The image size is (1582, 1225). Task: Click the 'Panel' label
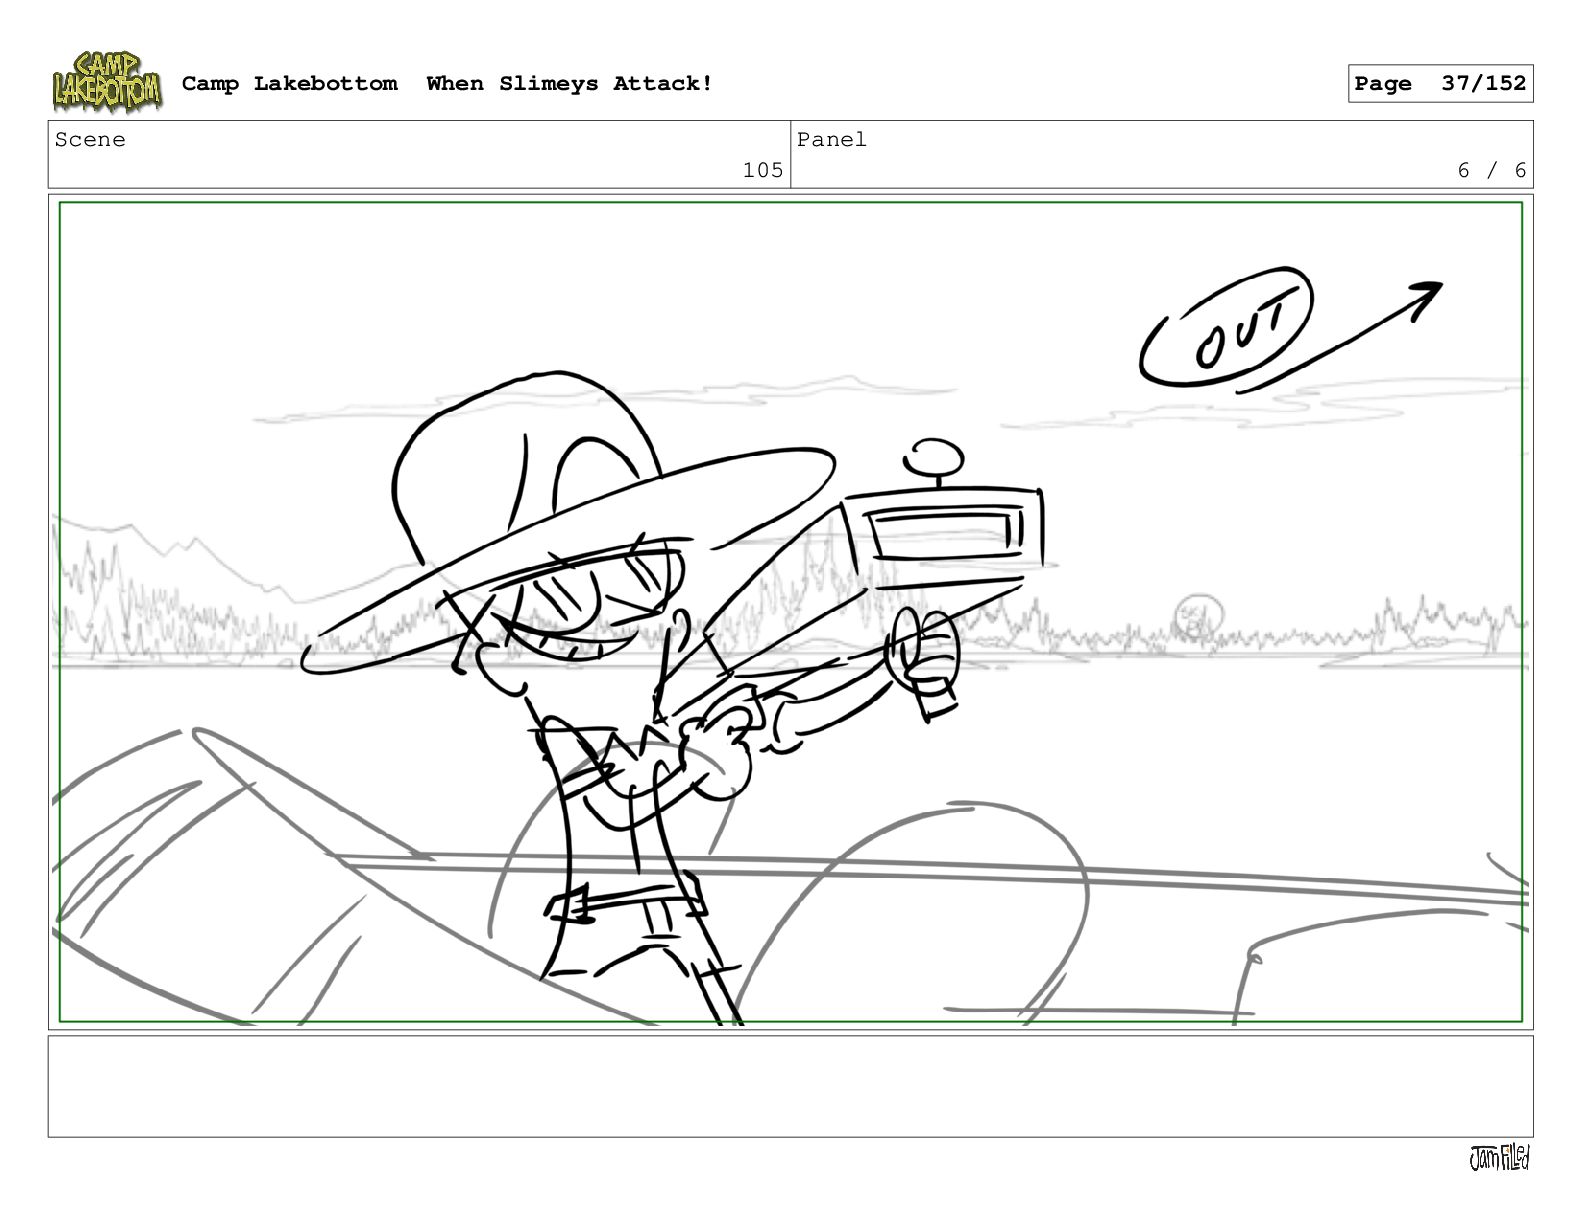831,140
